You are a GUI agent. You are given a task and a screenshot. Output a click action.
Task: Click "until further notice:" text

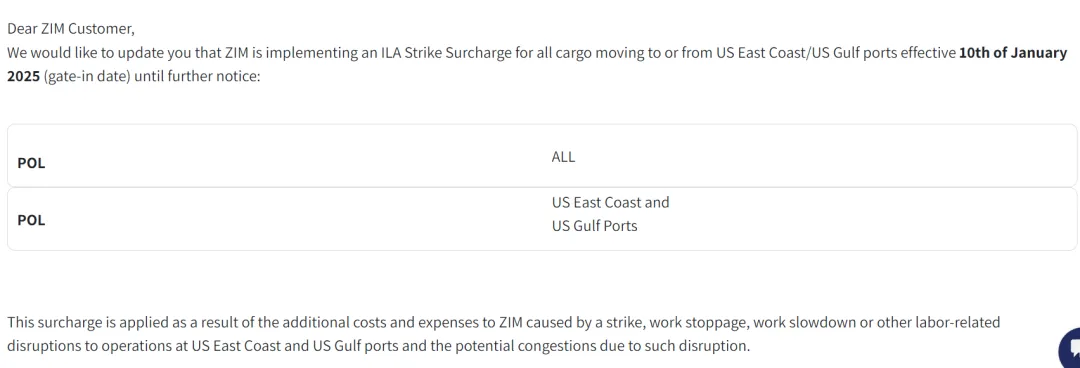pos(197,76)
